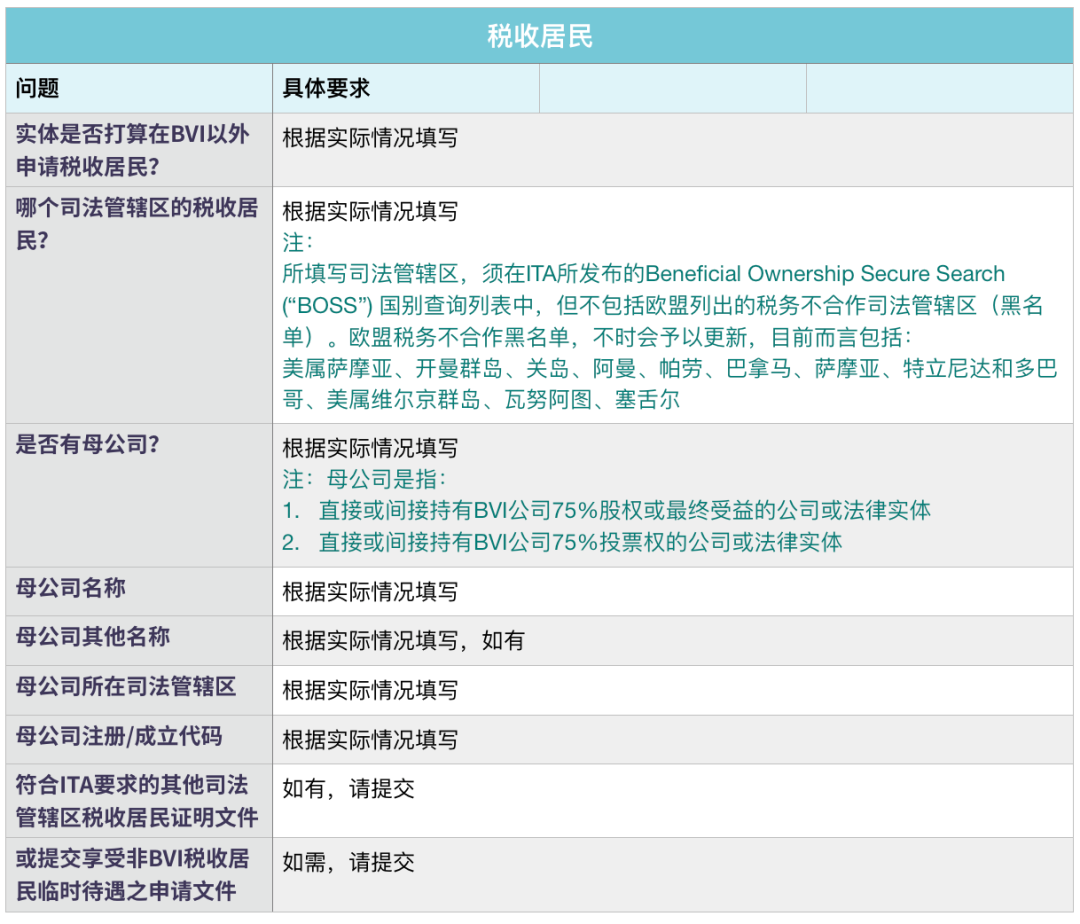Select the 或提交享受非BVI税收居民临时待遇 label cell
Screen dimensions: 1080x924
coord(137,874)
